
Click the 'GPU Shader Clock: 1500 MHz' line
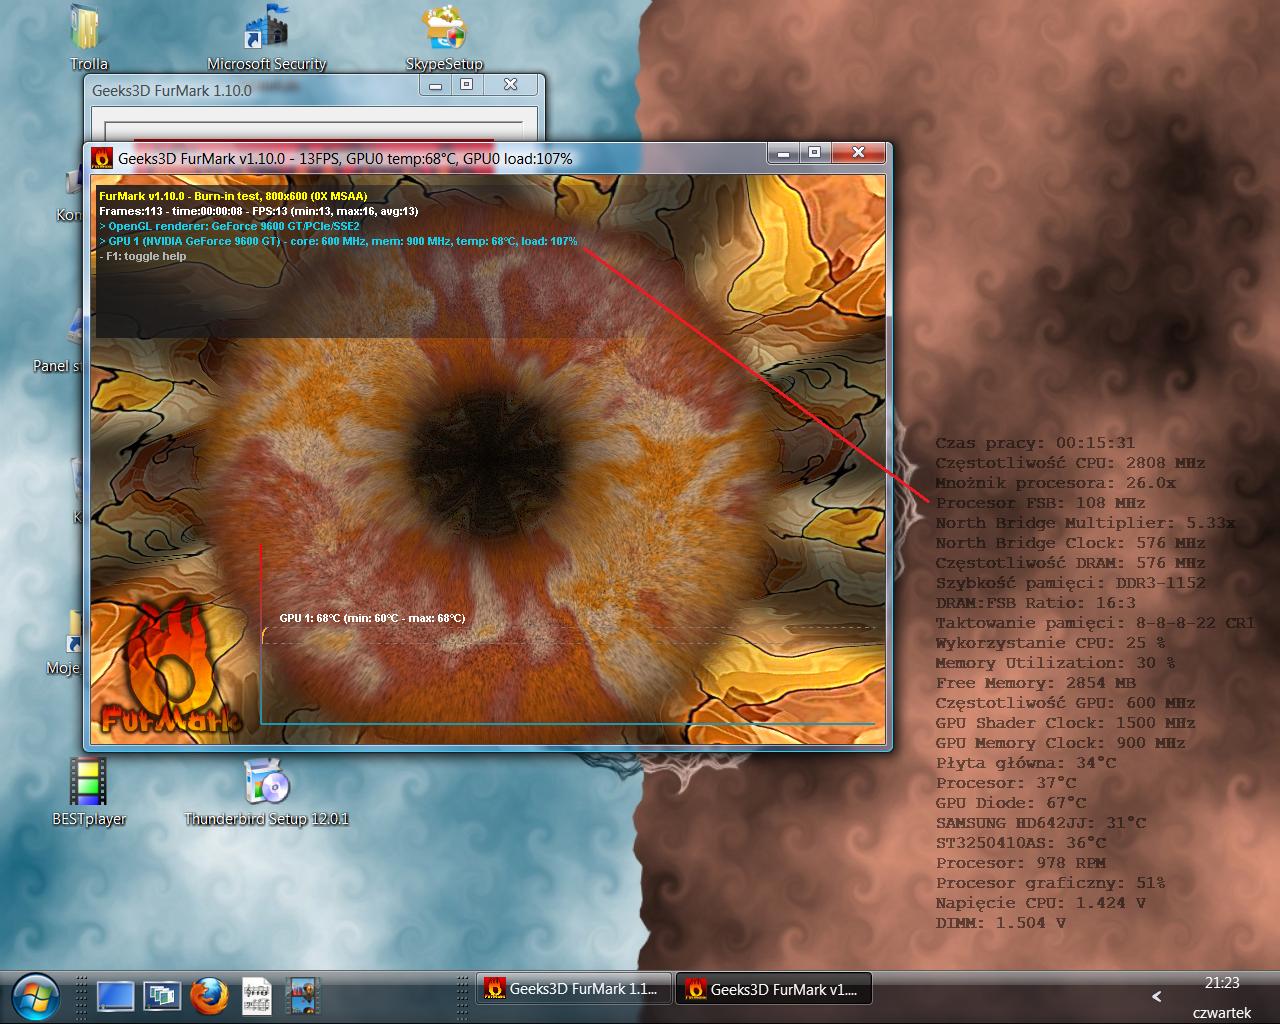pyautogui.click(x=1065, y=723)
